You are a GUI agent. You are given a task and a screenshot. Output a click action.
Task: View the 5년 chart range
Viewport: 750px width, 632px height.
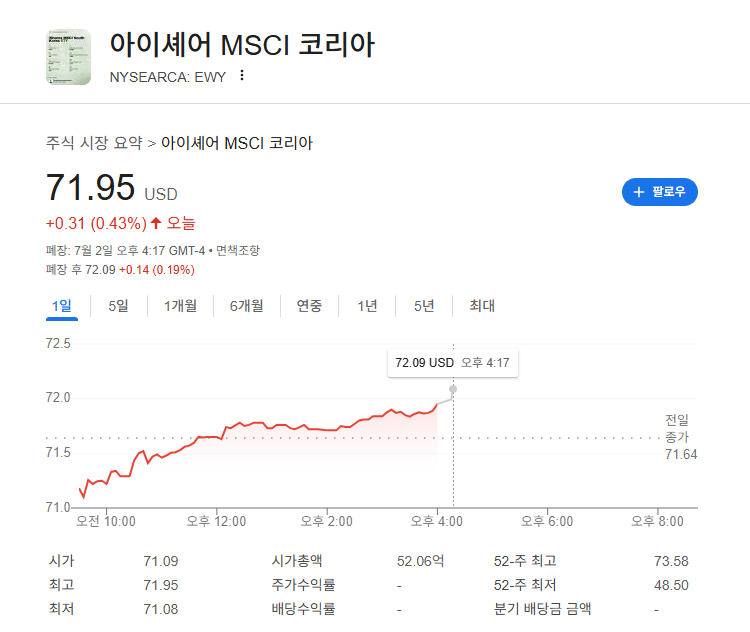click(424, 306)
